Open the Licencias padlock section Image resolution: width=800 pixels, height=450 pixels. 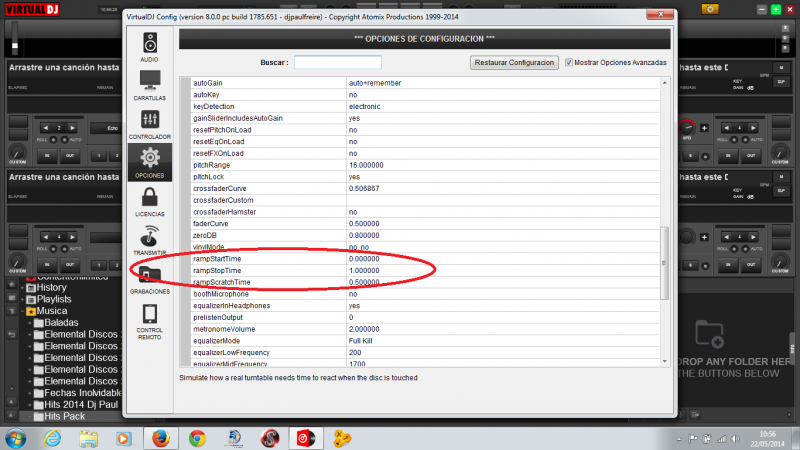149,202
